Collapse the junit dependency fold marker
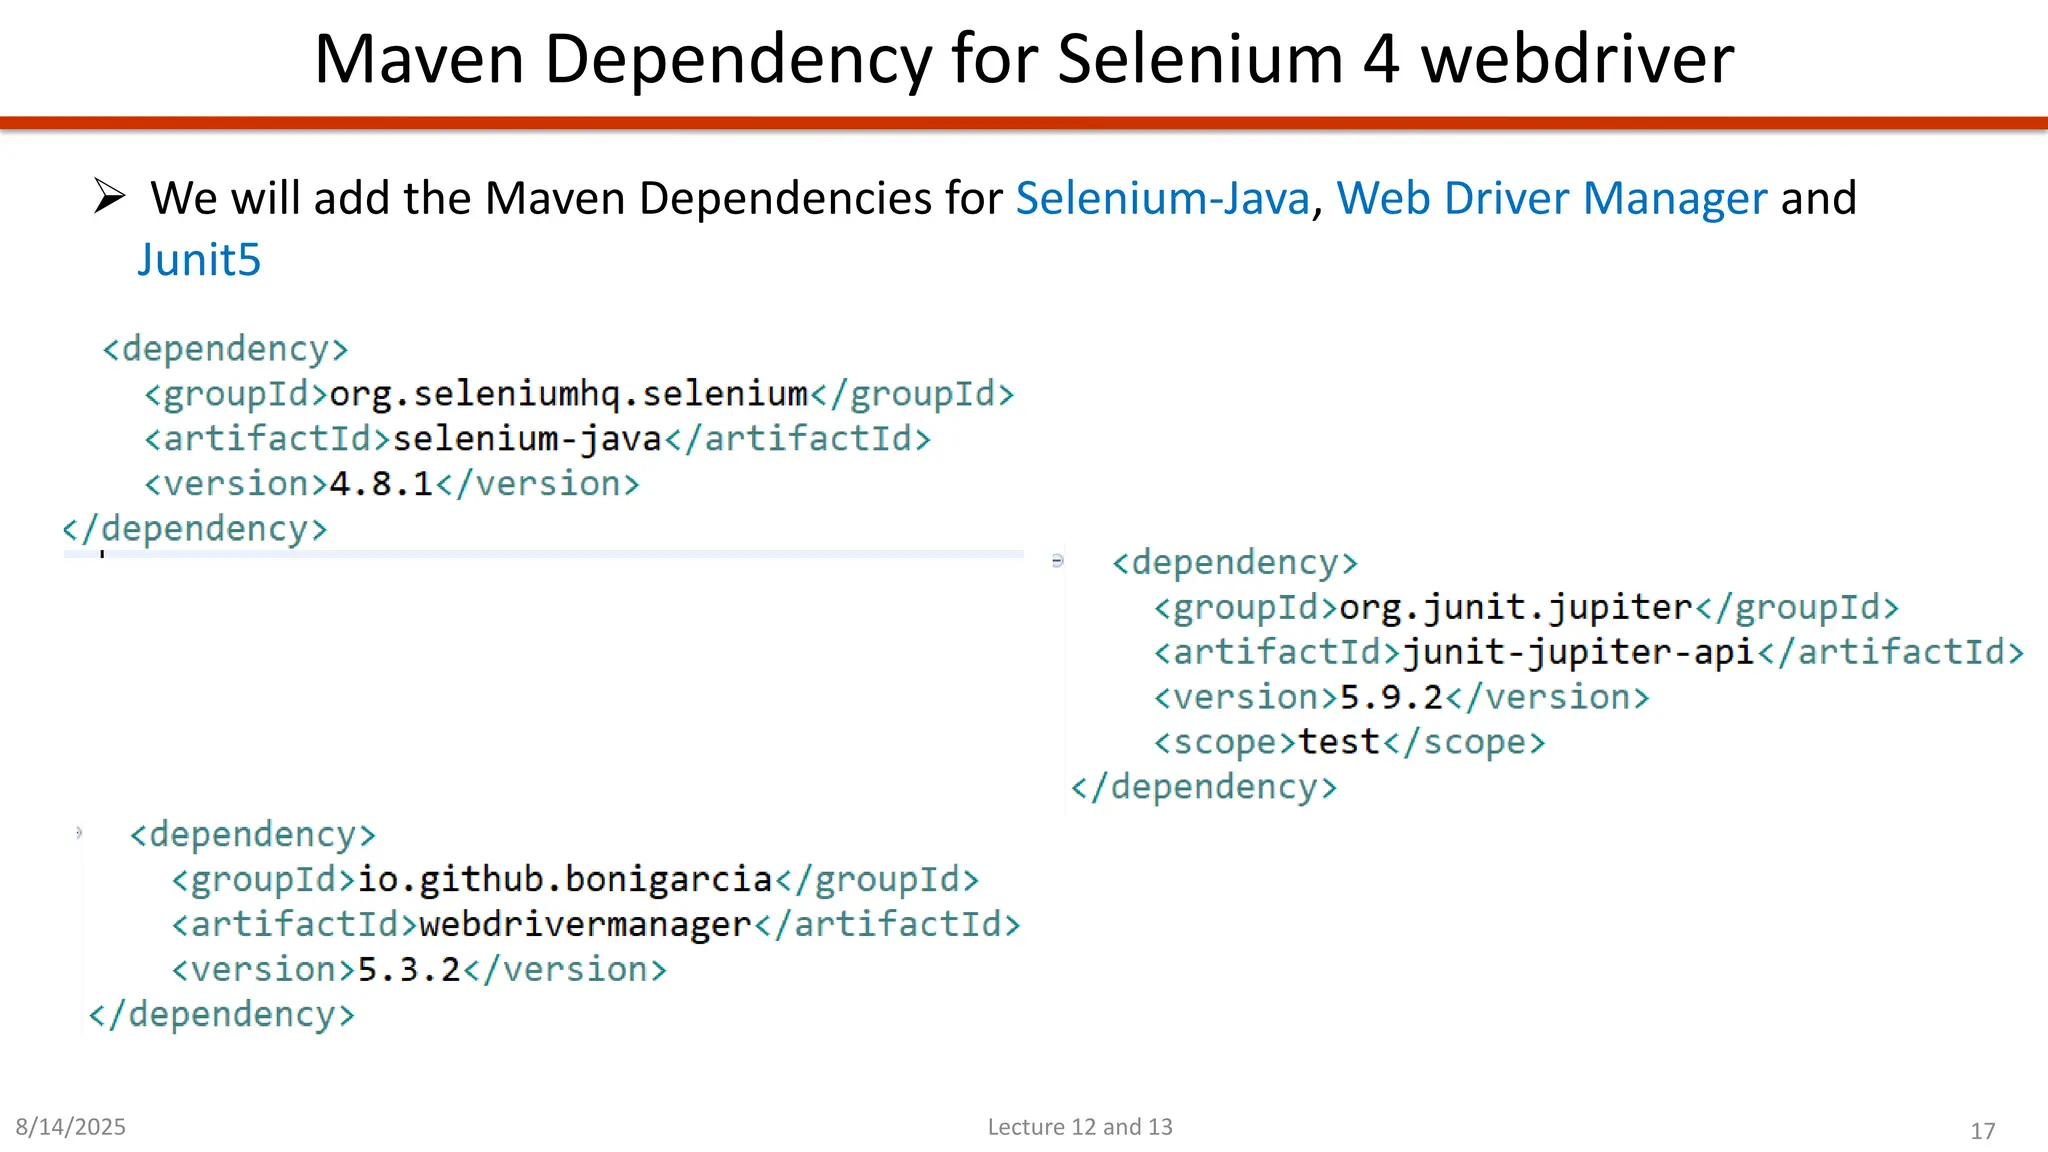This screenshot has width=2048, height=1152. [x=1057, y=561]
